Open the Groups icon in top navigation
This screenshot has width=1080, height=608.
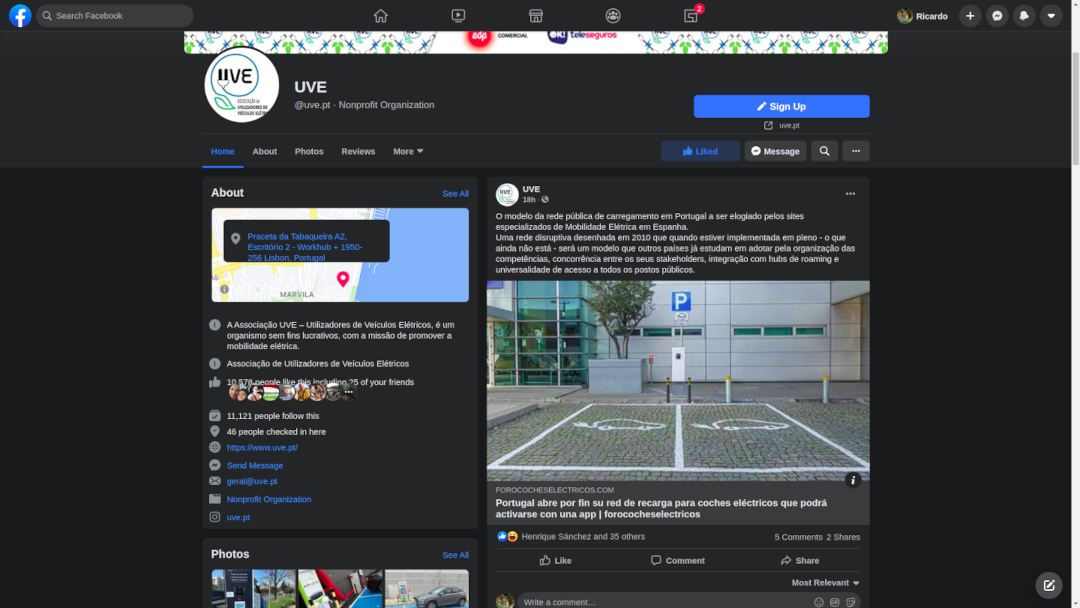pos(613,16)
